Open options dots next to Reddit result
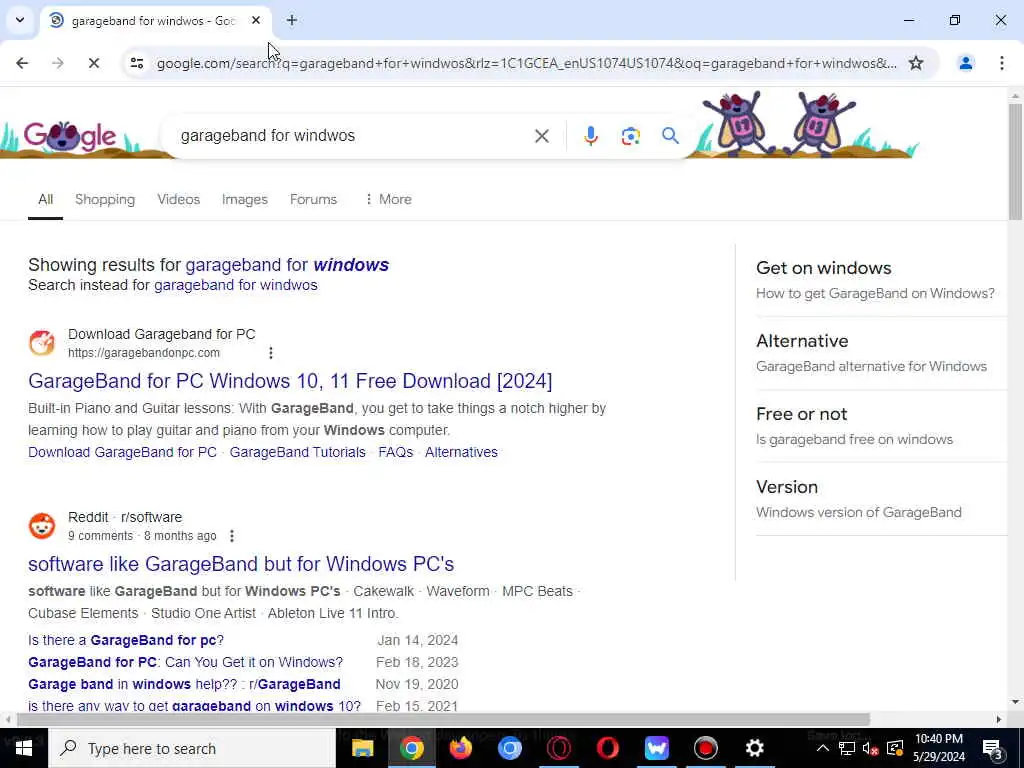The image size is (1024, 768). point(231,536)
